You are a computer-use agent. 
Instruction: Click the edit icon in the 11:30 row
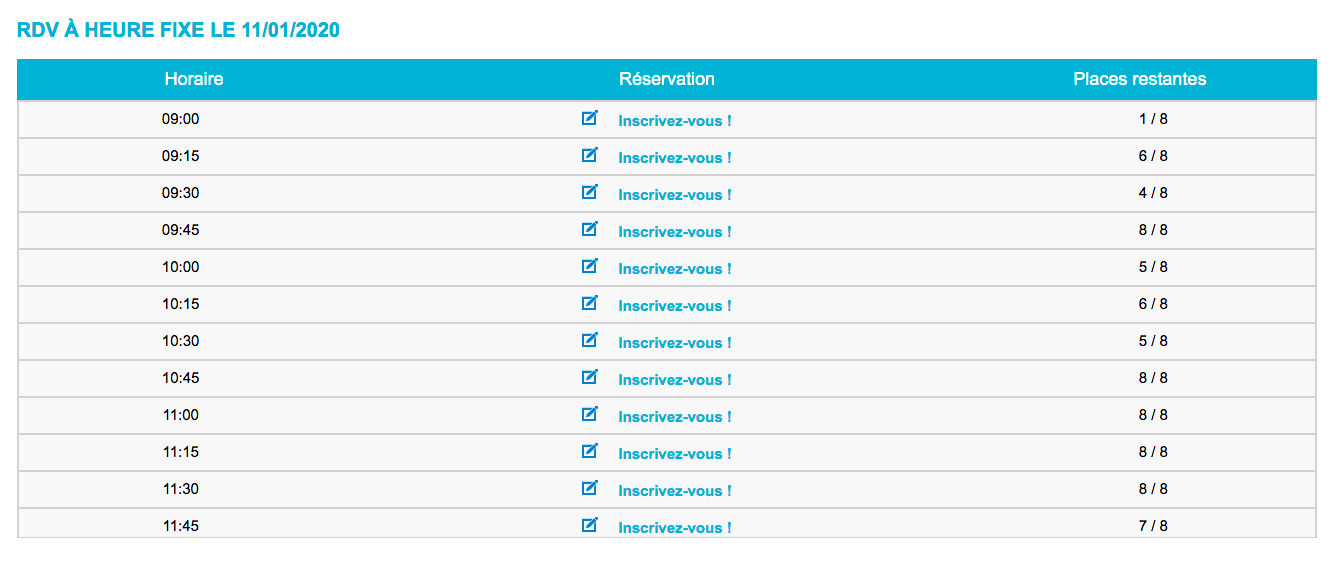(590, 488)
